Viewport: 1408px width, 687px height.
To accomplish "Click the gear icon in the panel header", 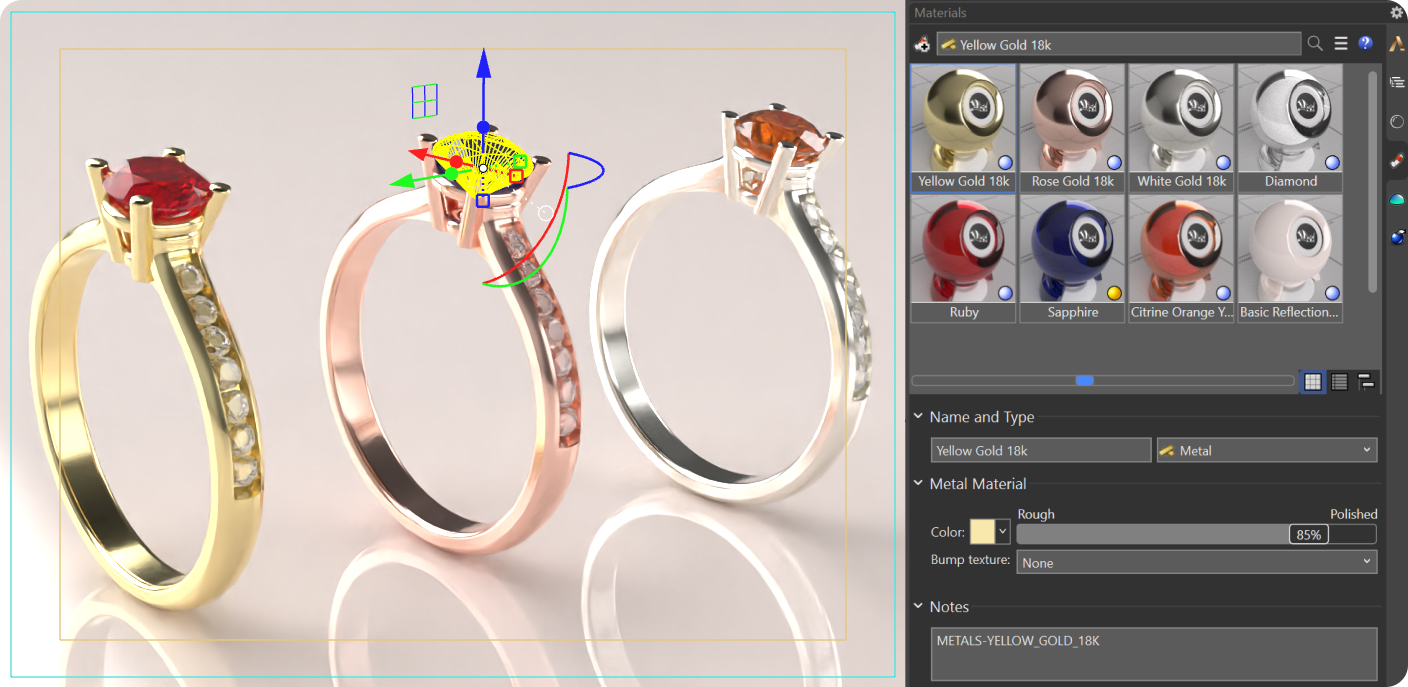I will [x=1396, y=13].
